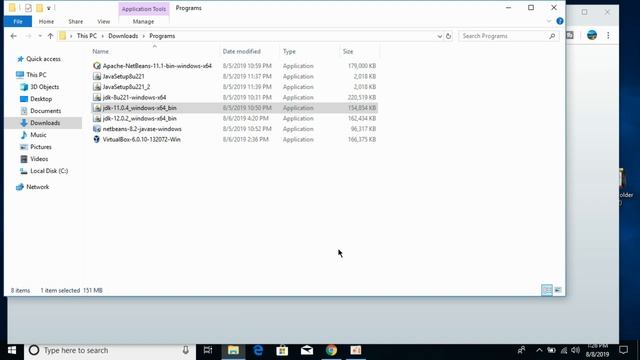Open the Manage ribbon tab
Screen dimensions: 640x360
pyautogui.click(x=143, y=21)
